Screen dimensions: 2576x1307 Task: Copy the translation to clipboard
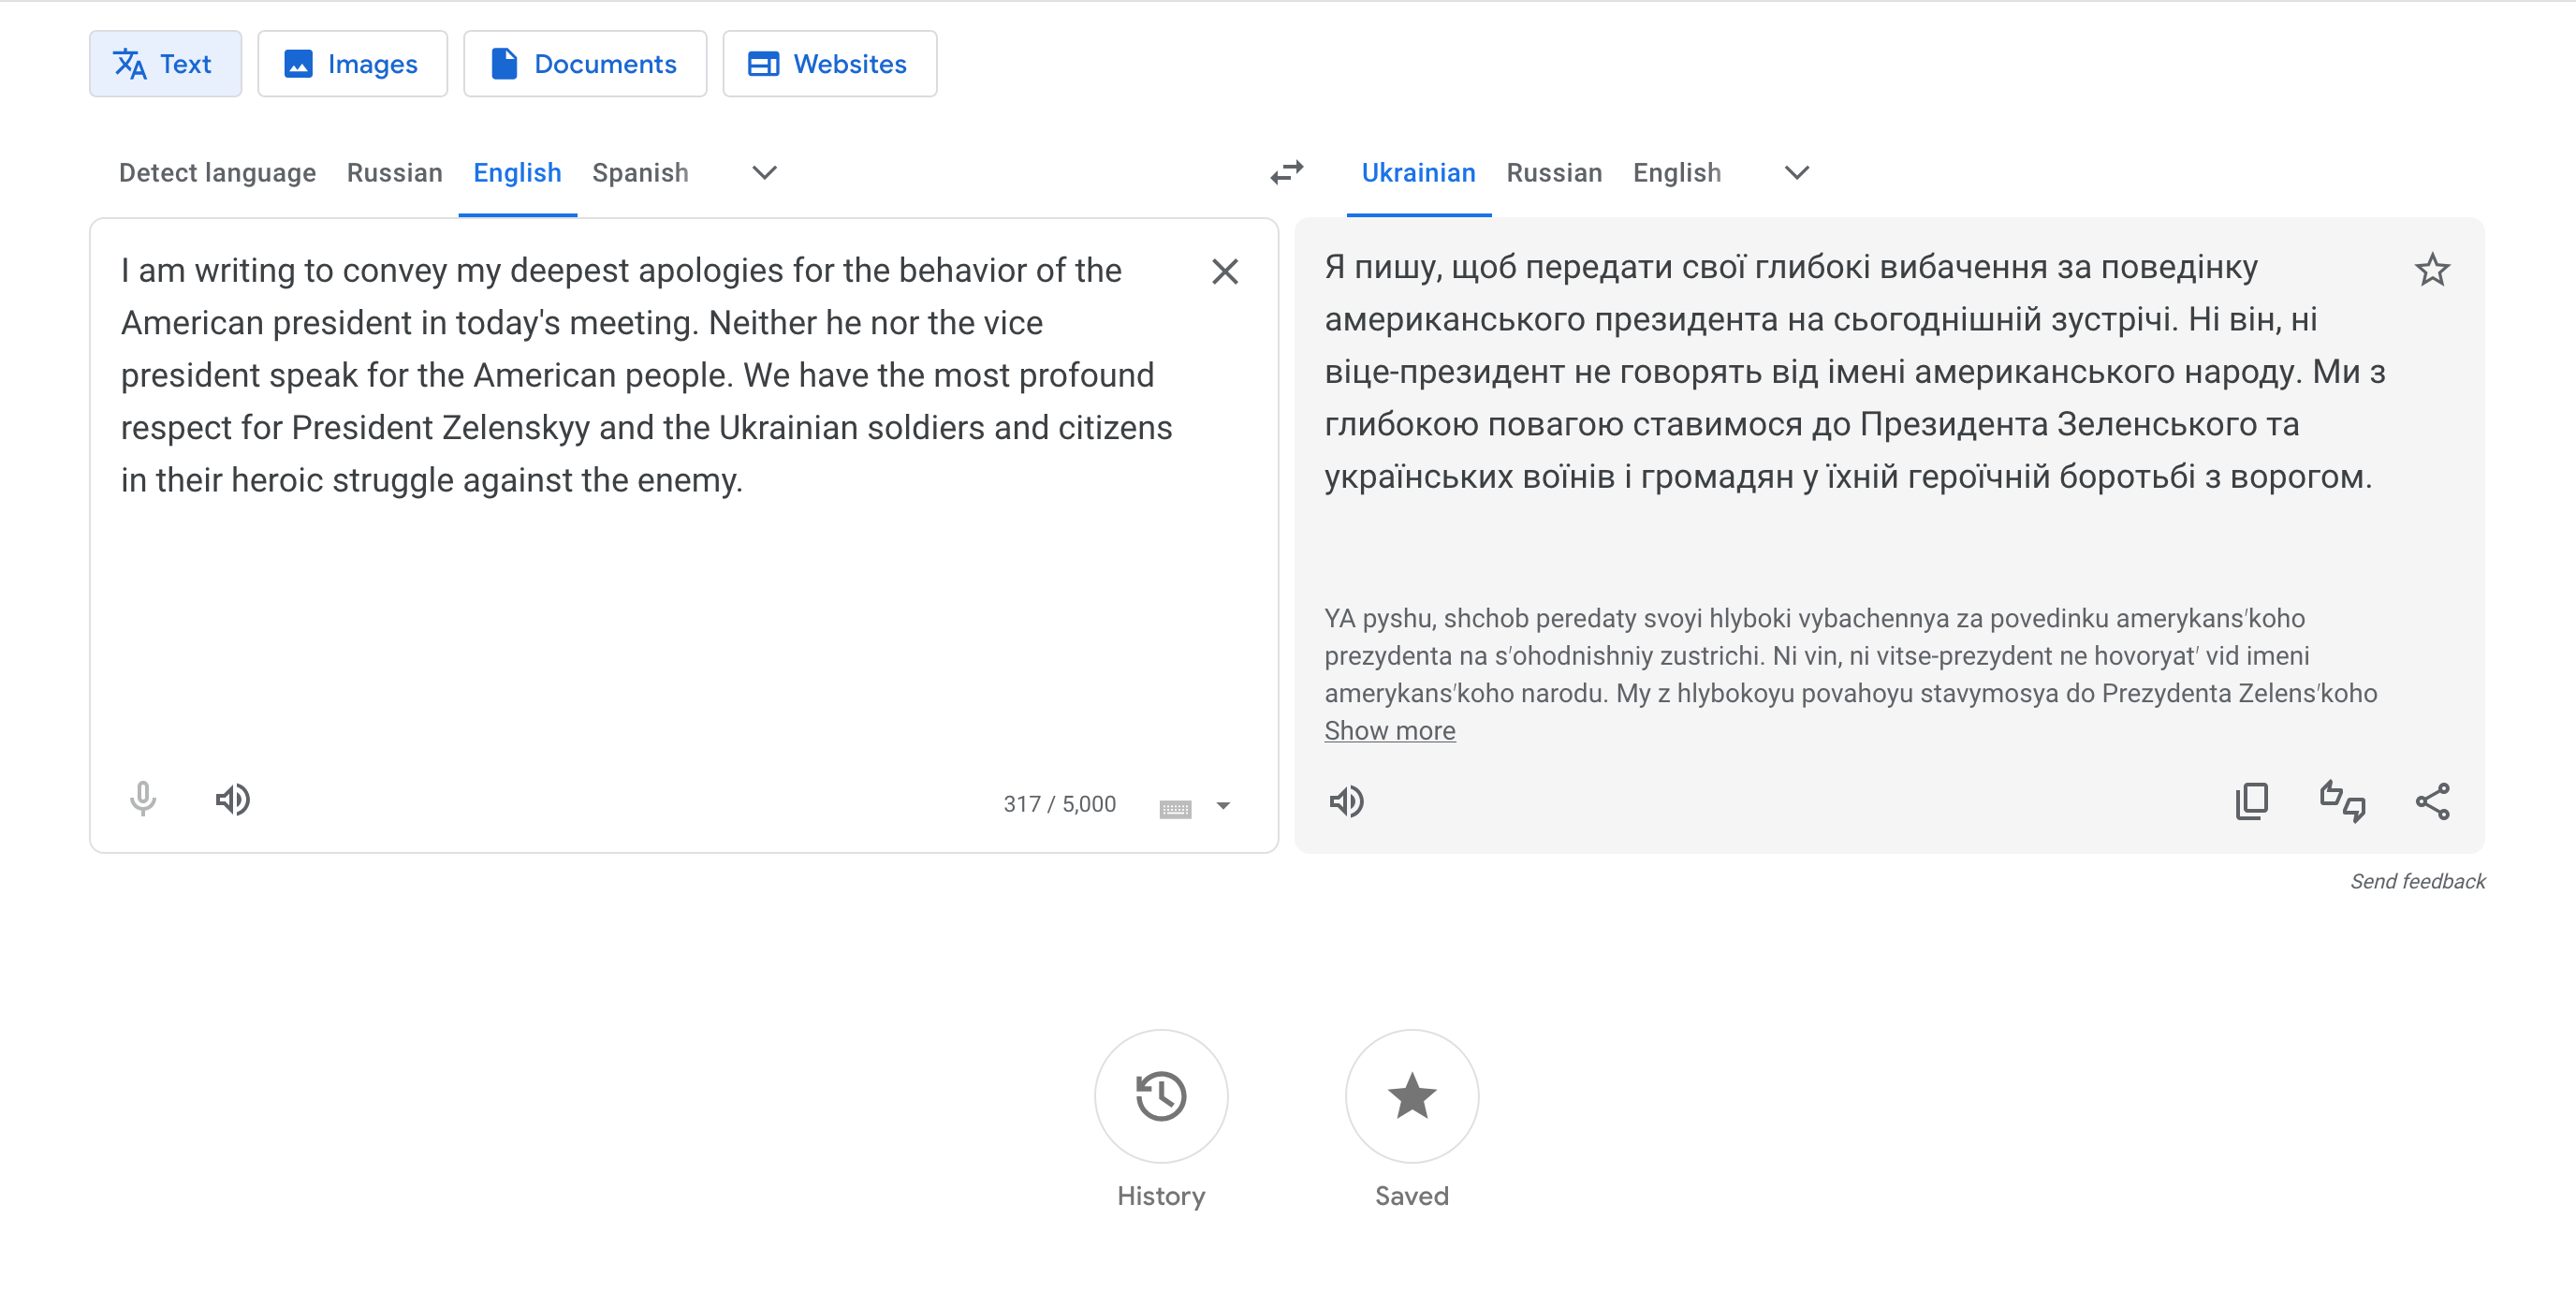[x=2251, y=801]
